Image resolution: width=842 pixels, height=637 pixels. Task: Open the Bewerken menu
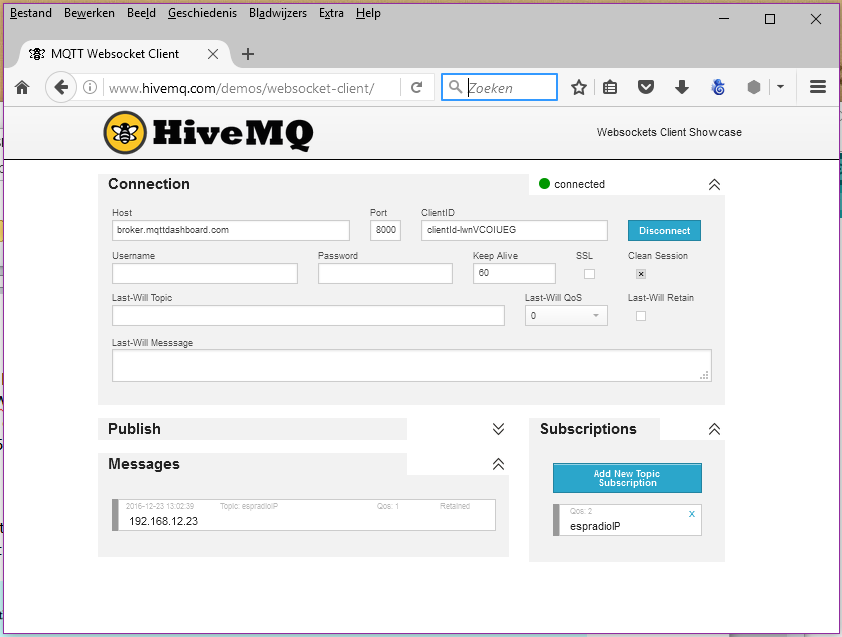pyautogui.click(x=89, y=13)
